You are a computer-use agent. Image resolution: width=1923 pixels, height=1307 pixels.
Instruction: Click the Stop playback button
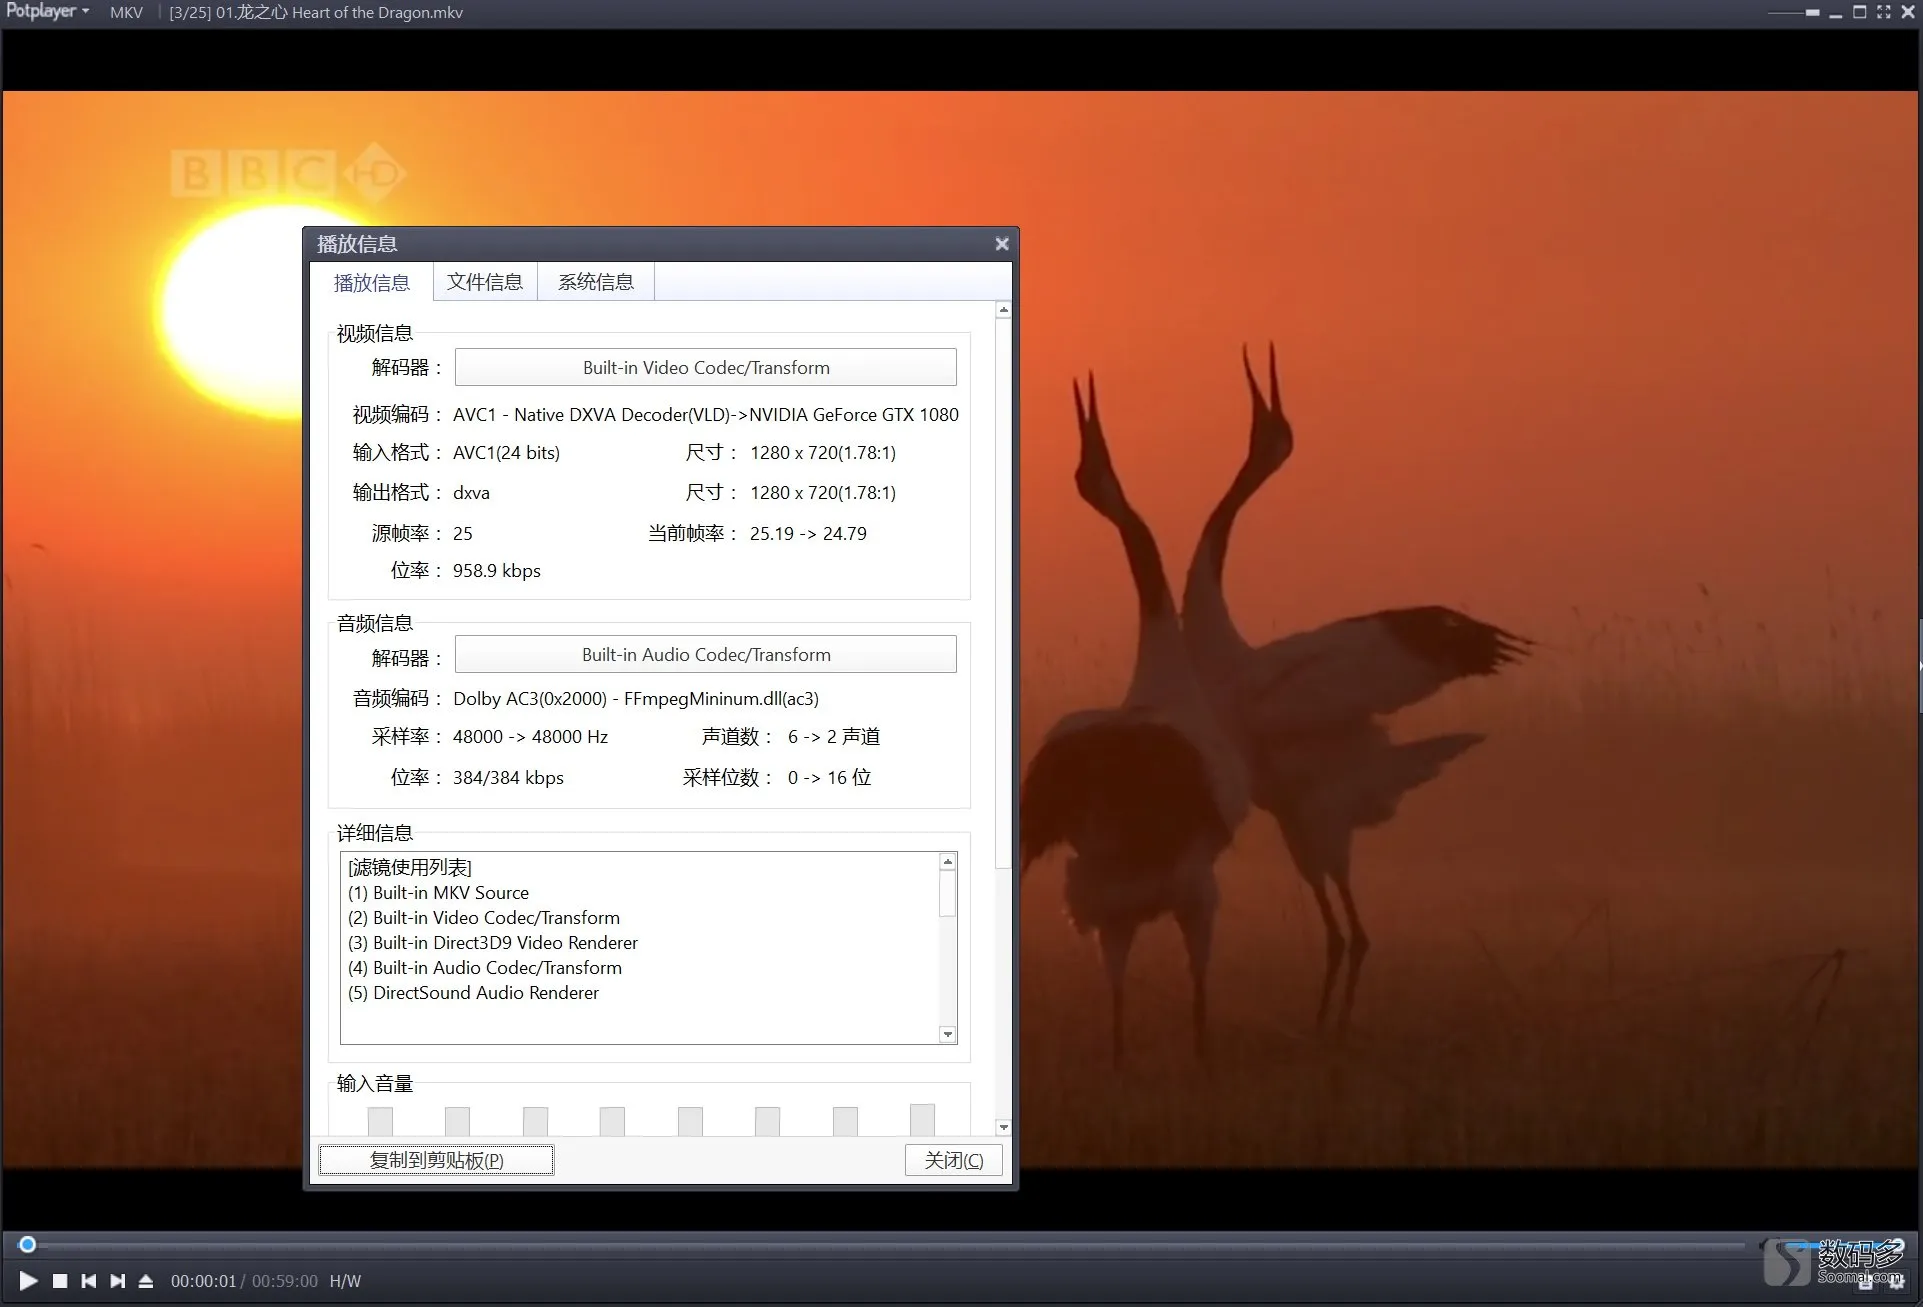tap(60, 1280)
